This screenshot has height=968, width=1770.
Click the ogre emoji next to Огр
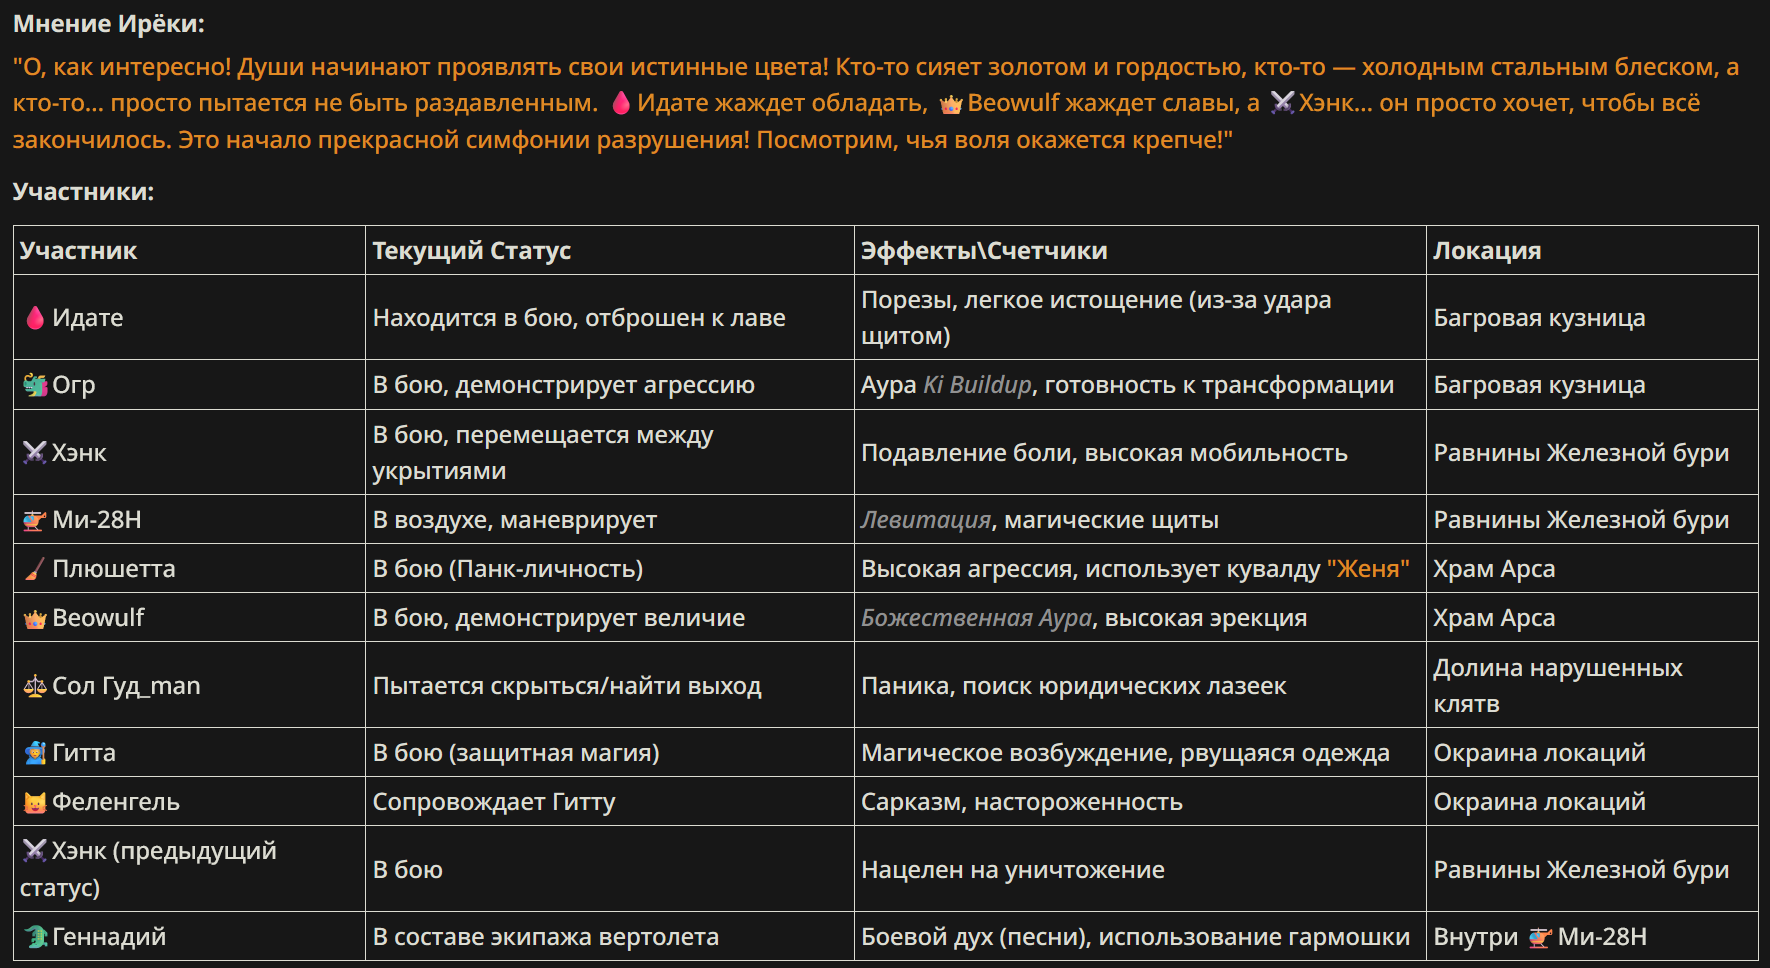click(35, 385)
